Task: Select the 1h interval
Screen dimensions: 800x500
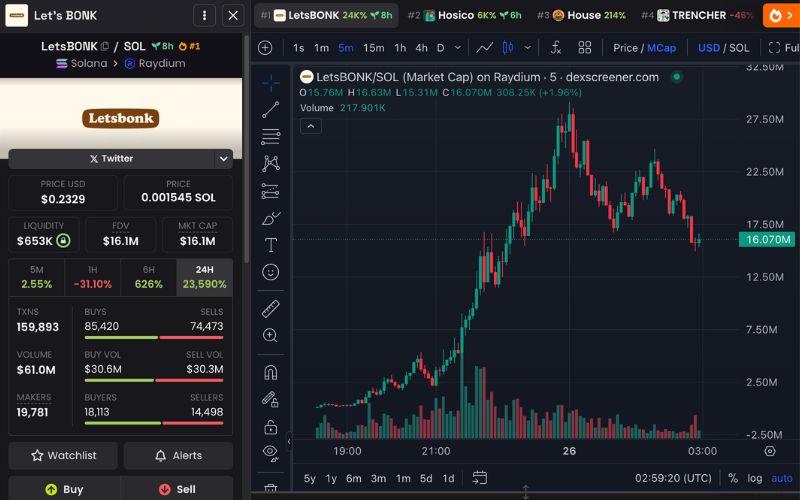Action: (401, 48)
